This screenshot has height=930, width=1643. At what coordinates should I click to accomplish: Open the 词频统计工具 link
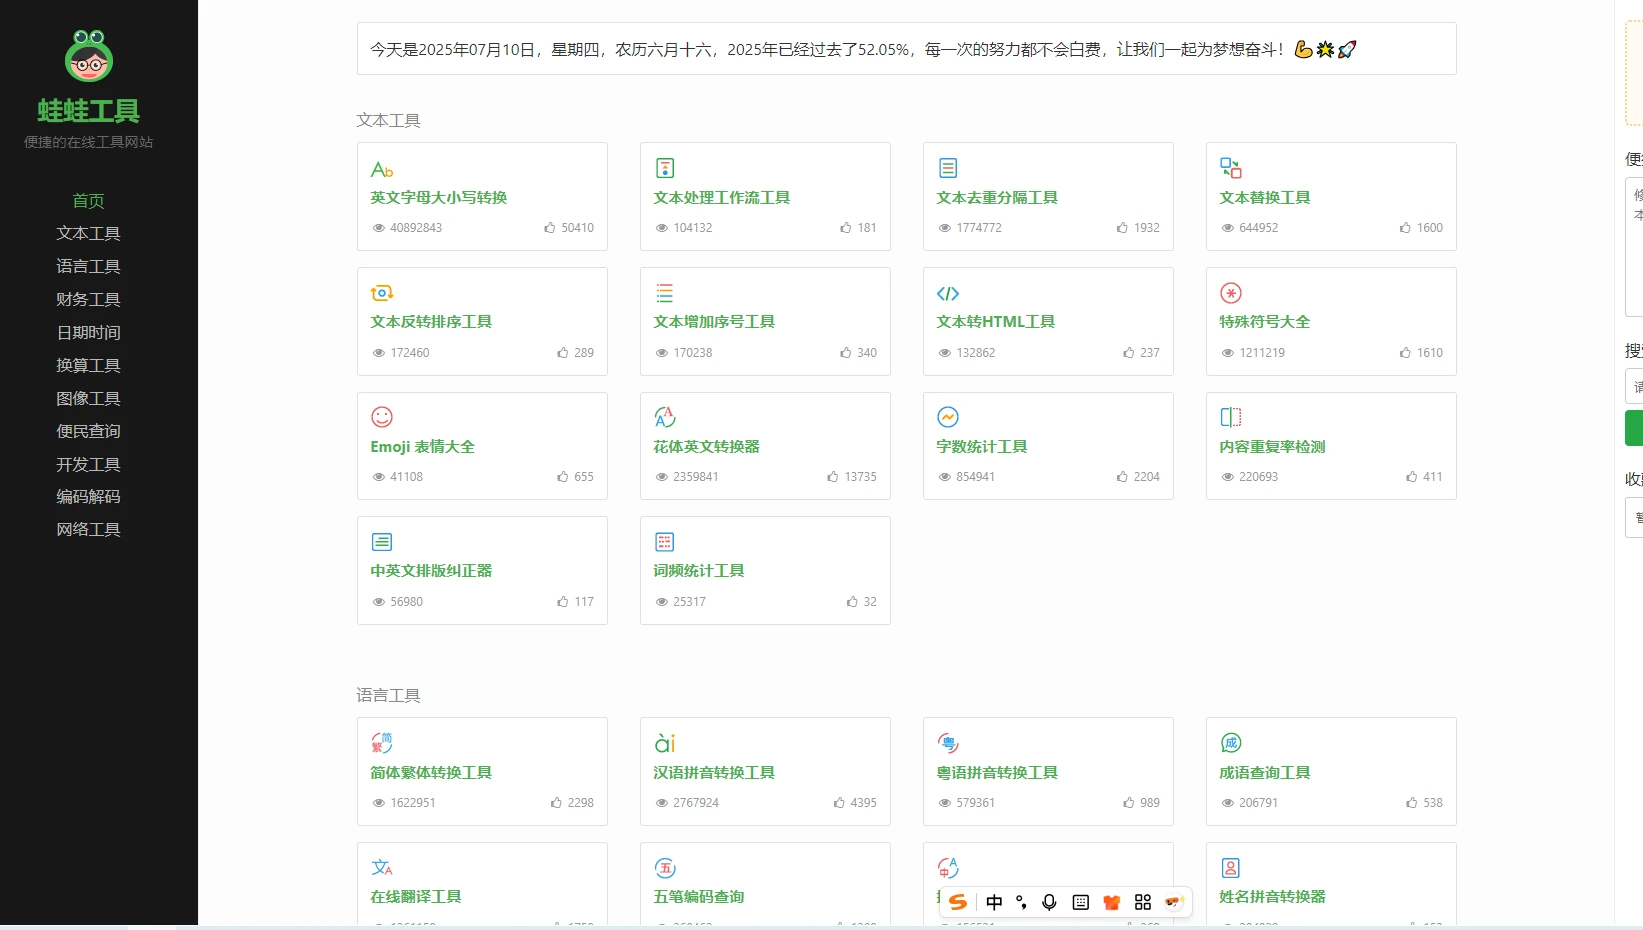click(698, 571)
